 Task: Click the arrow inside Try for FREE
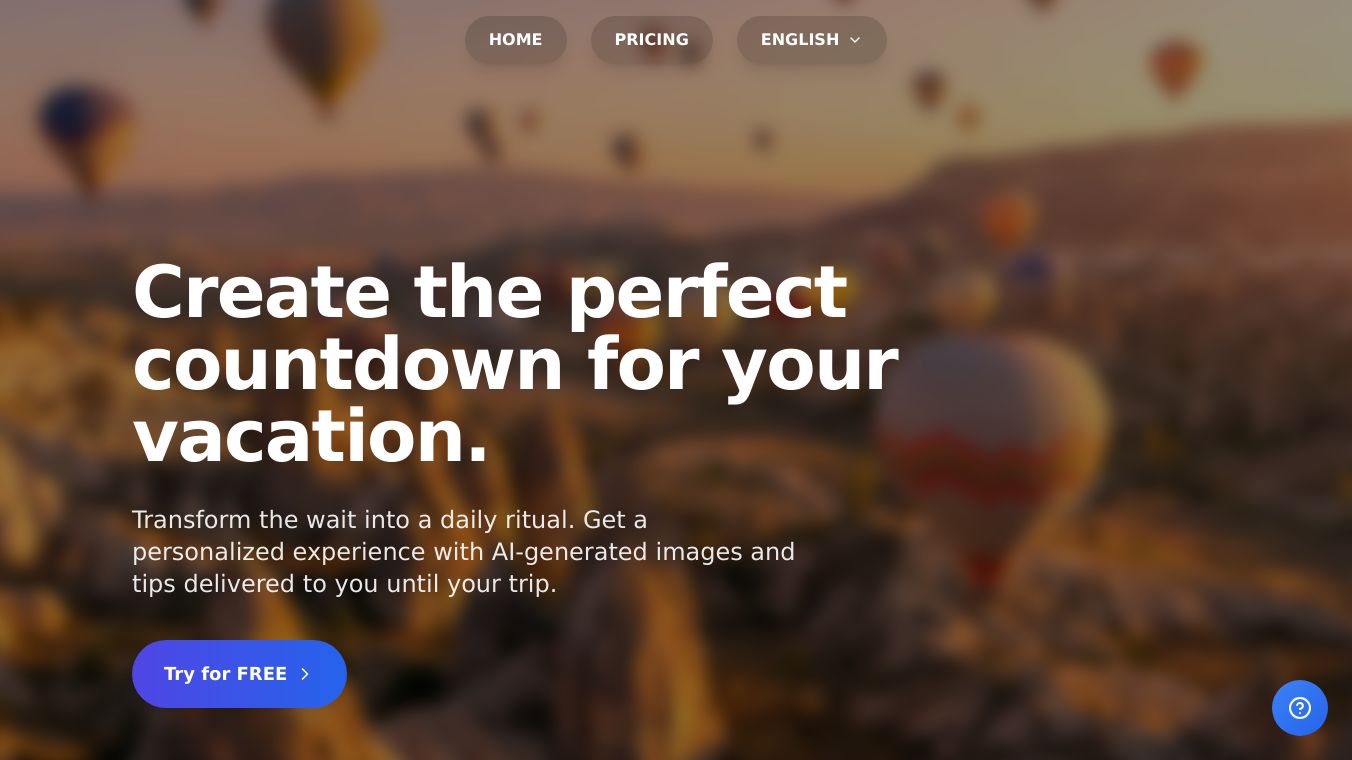[305, 674]
